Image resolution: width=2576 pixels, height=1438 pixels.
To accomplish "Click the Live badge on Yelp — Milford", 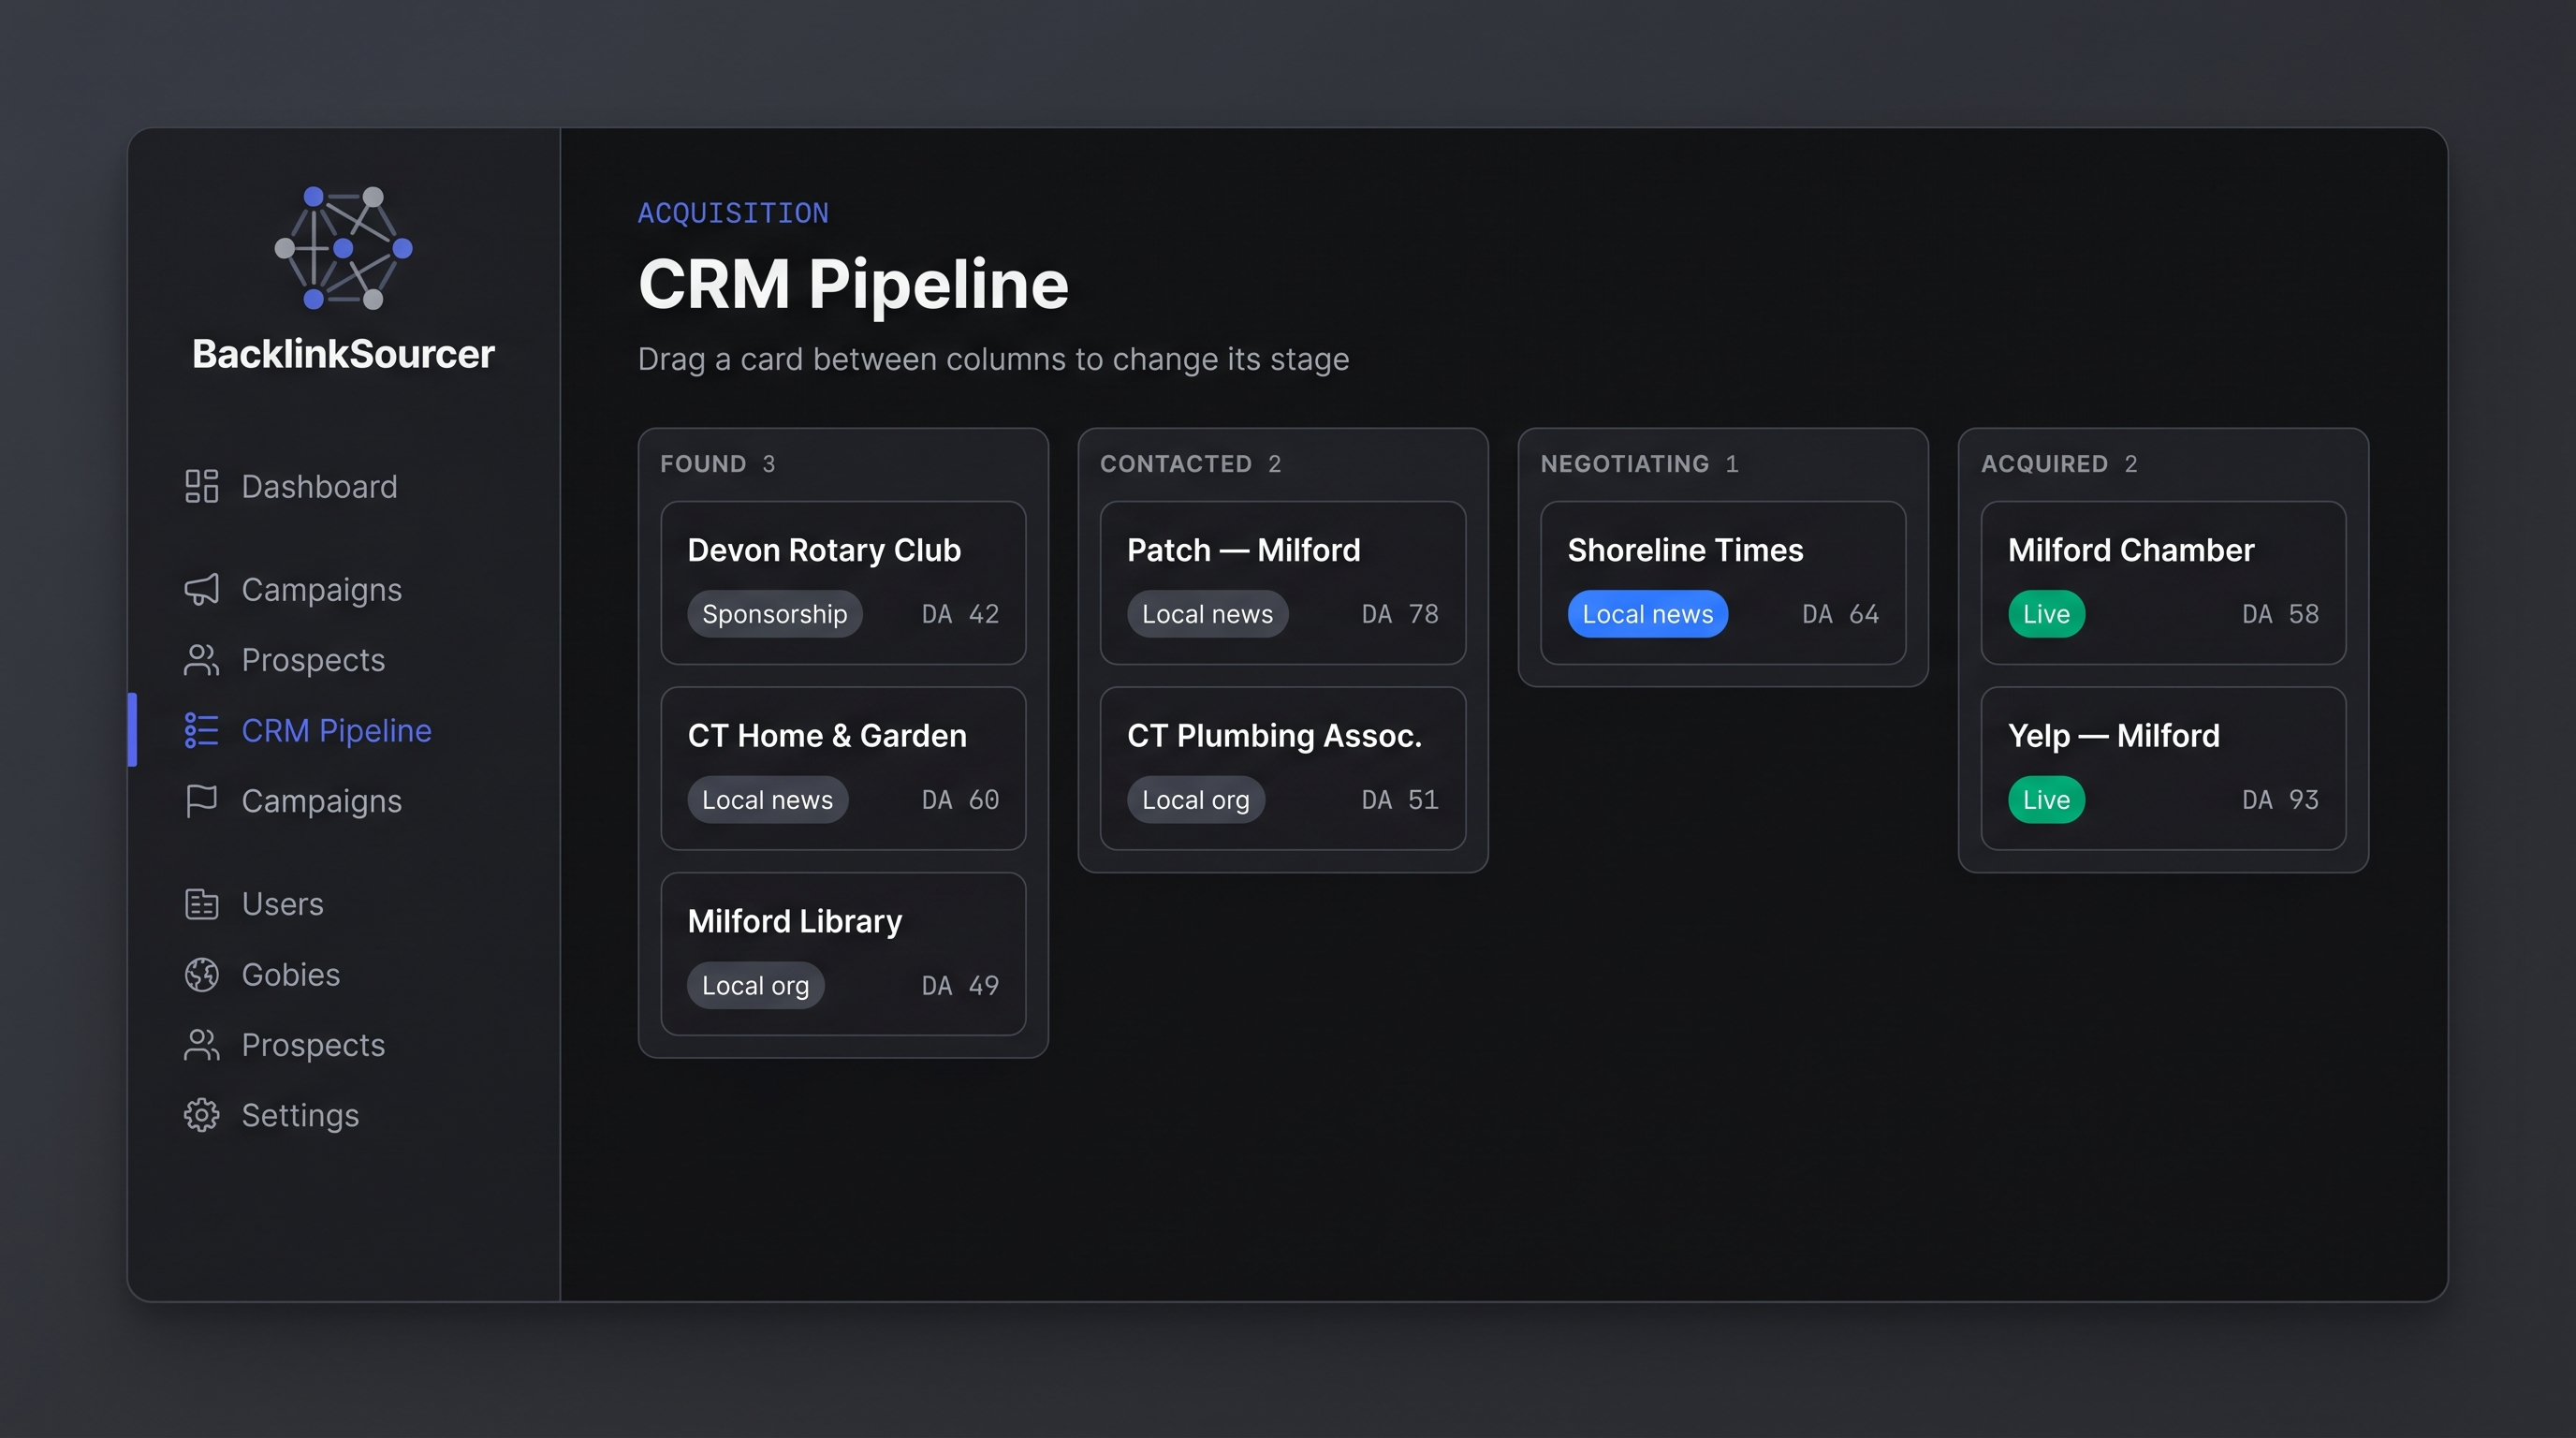I will tap(2046, 800).
